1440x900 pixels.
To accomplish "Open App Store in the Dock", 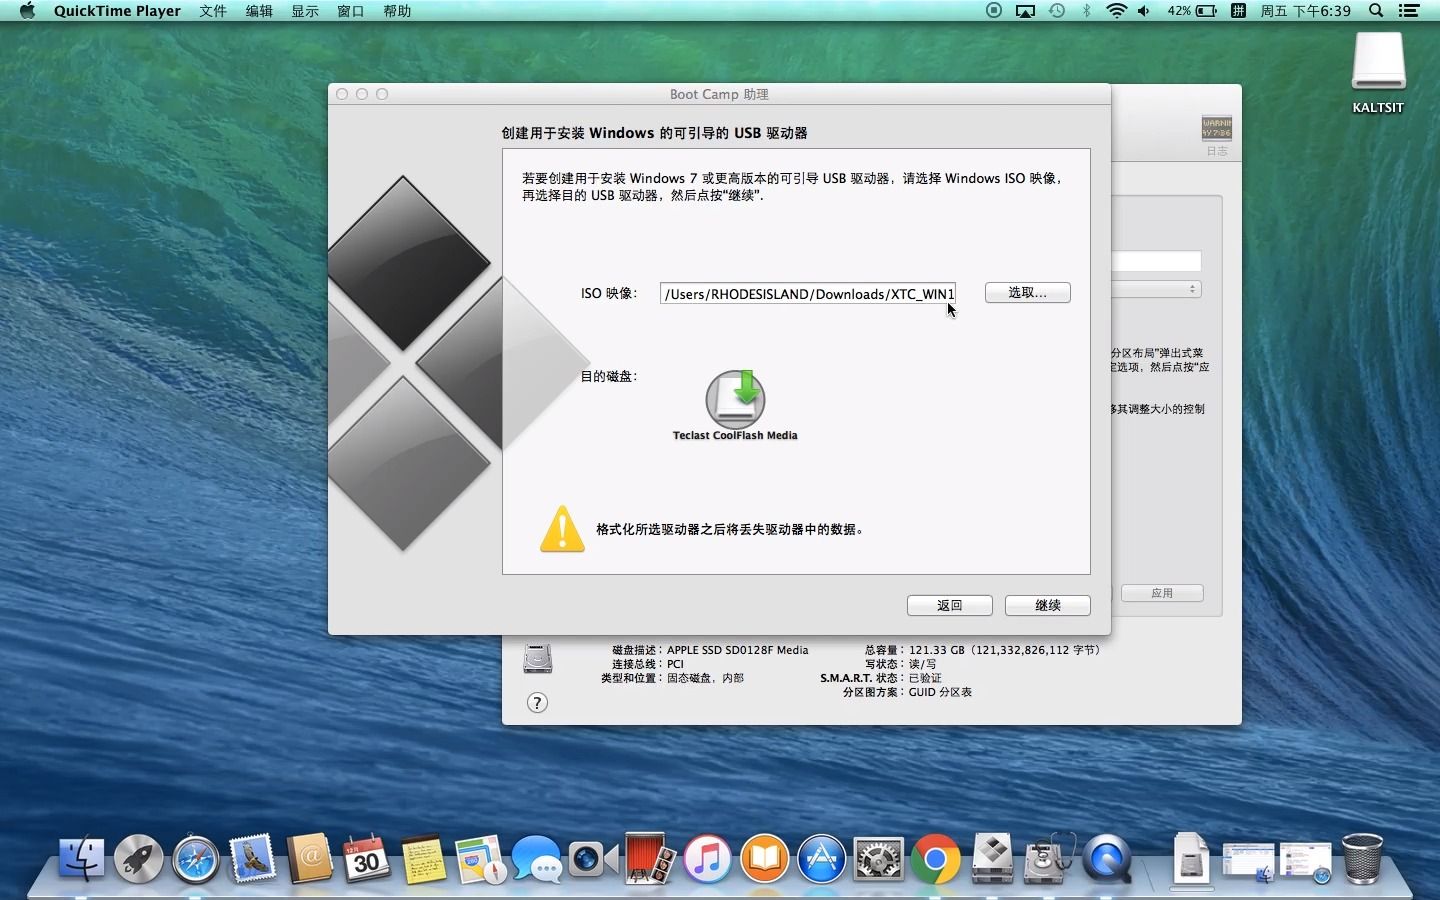I will coord(822,858).
